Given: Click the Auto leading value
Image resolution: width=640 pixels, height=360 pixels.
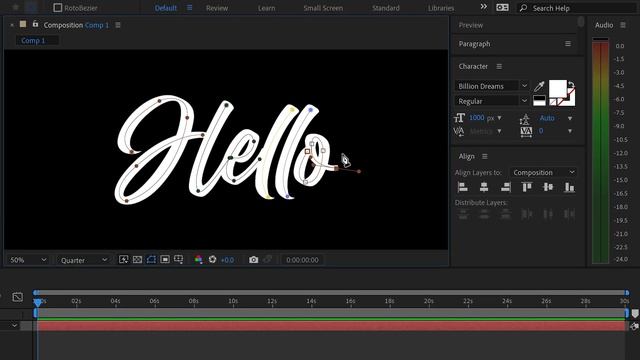Looking at the screenshot, I should (547, 118).
